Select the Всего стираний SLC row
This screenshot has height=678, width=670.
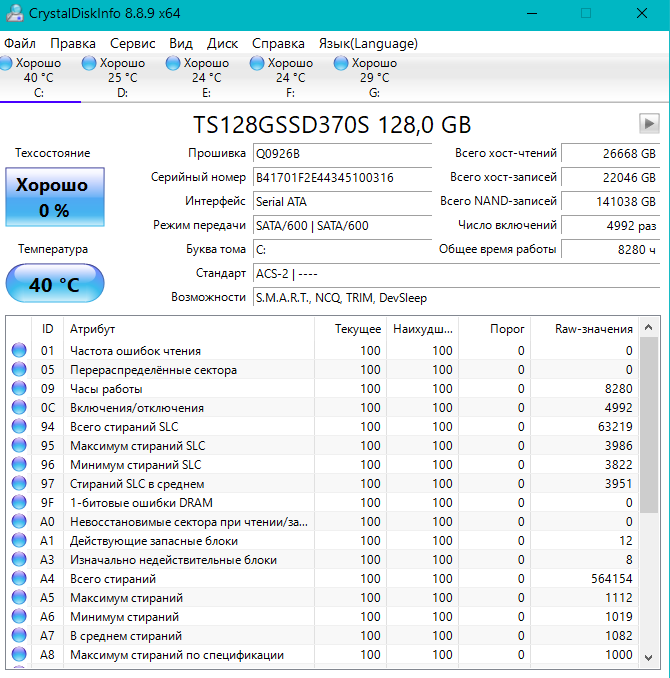(322, 427)
